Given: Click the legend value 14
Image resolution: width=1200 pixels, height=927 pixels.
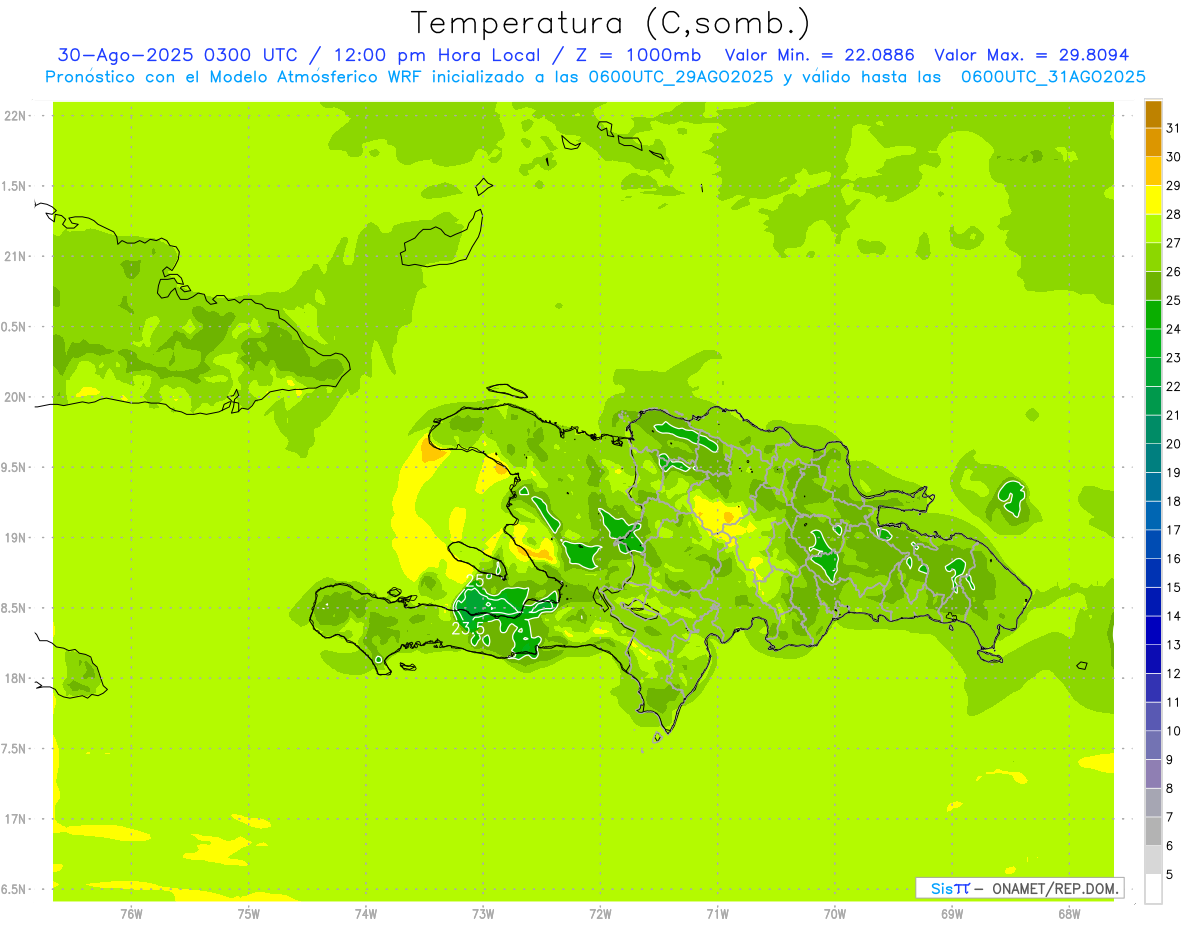Looking at the screenshot, I should [1173, 616].
